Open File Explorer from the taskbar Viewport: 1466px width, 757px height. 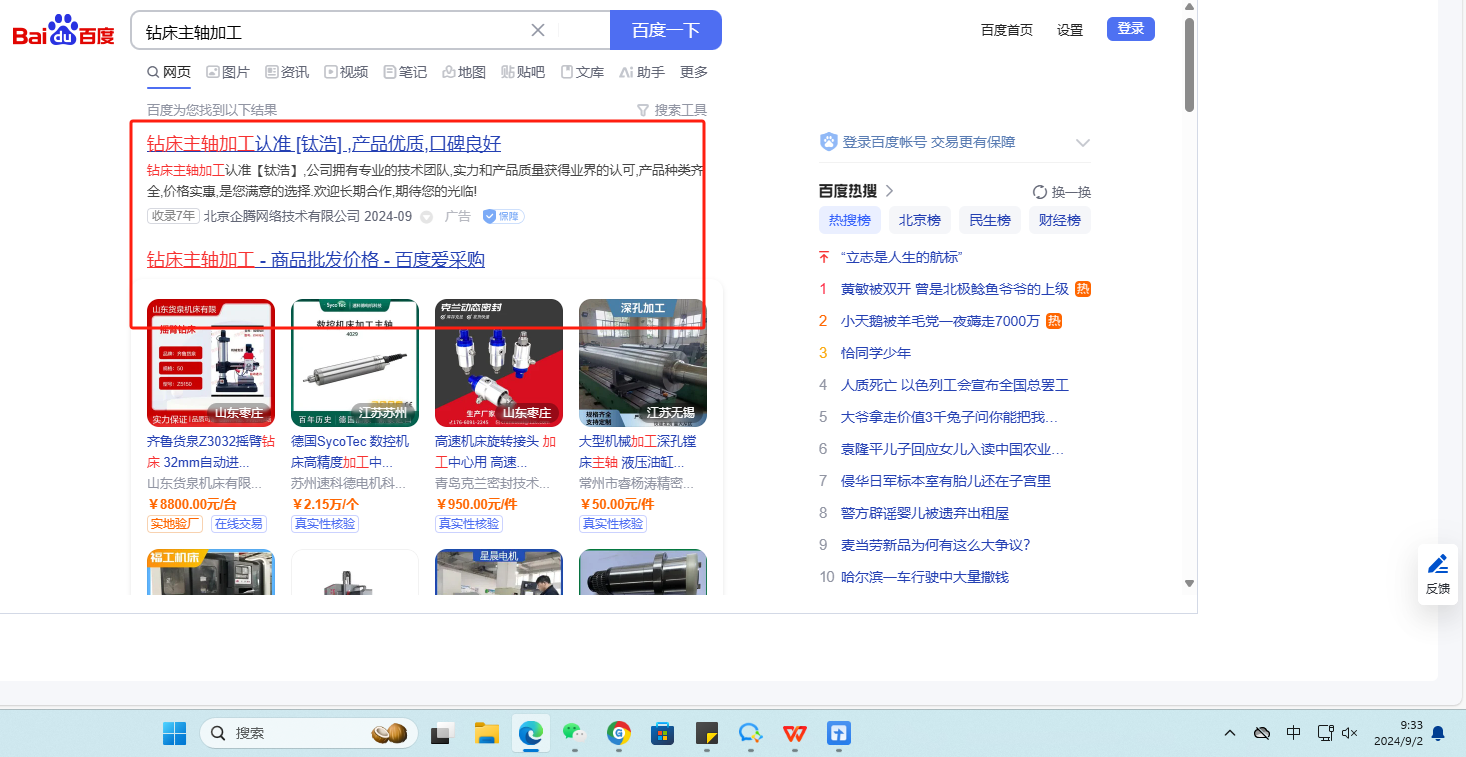(x=486, y=734)
